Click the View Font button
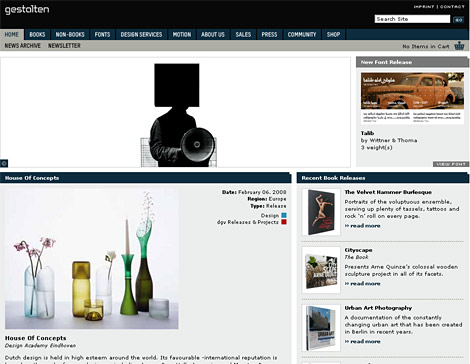The height and width of the screenshot is (364, 470). [451, 164]
